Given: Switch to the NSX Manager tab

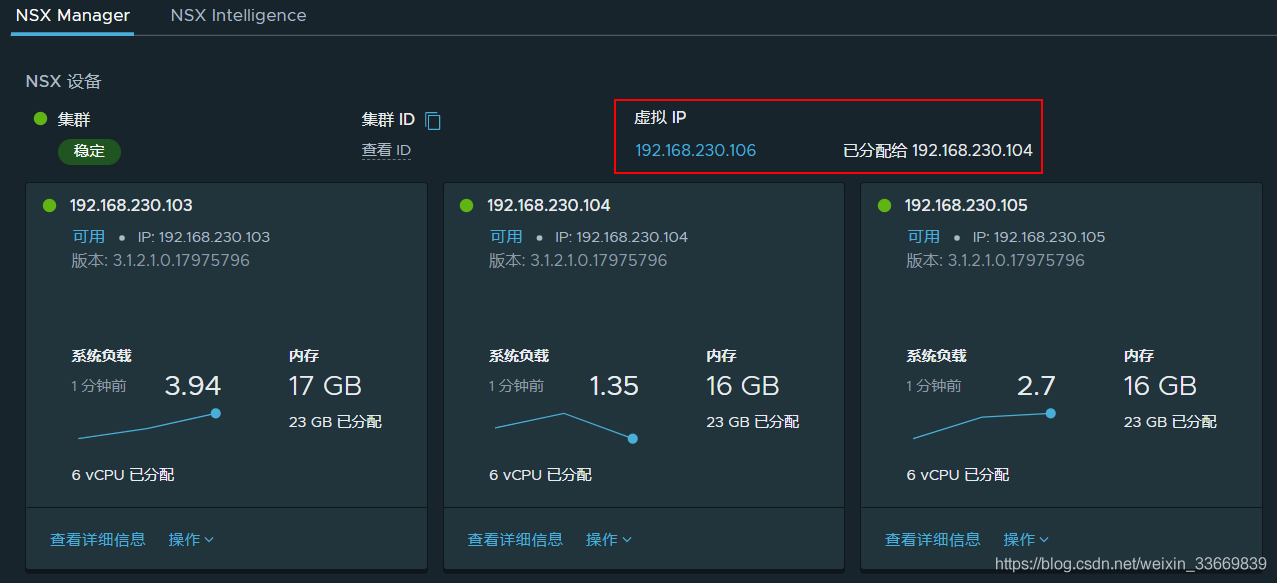Looking at the screenshot, I should 72,16.
